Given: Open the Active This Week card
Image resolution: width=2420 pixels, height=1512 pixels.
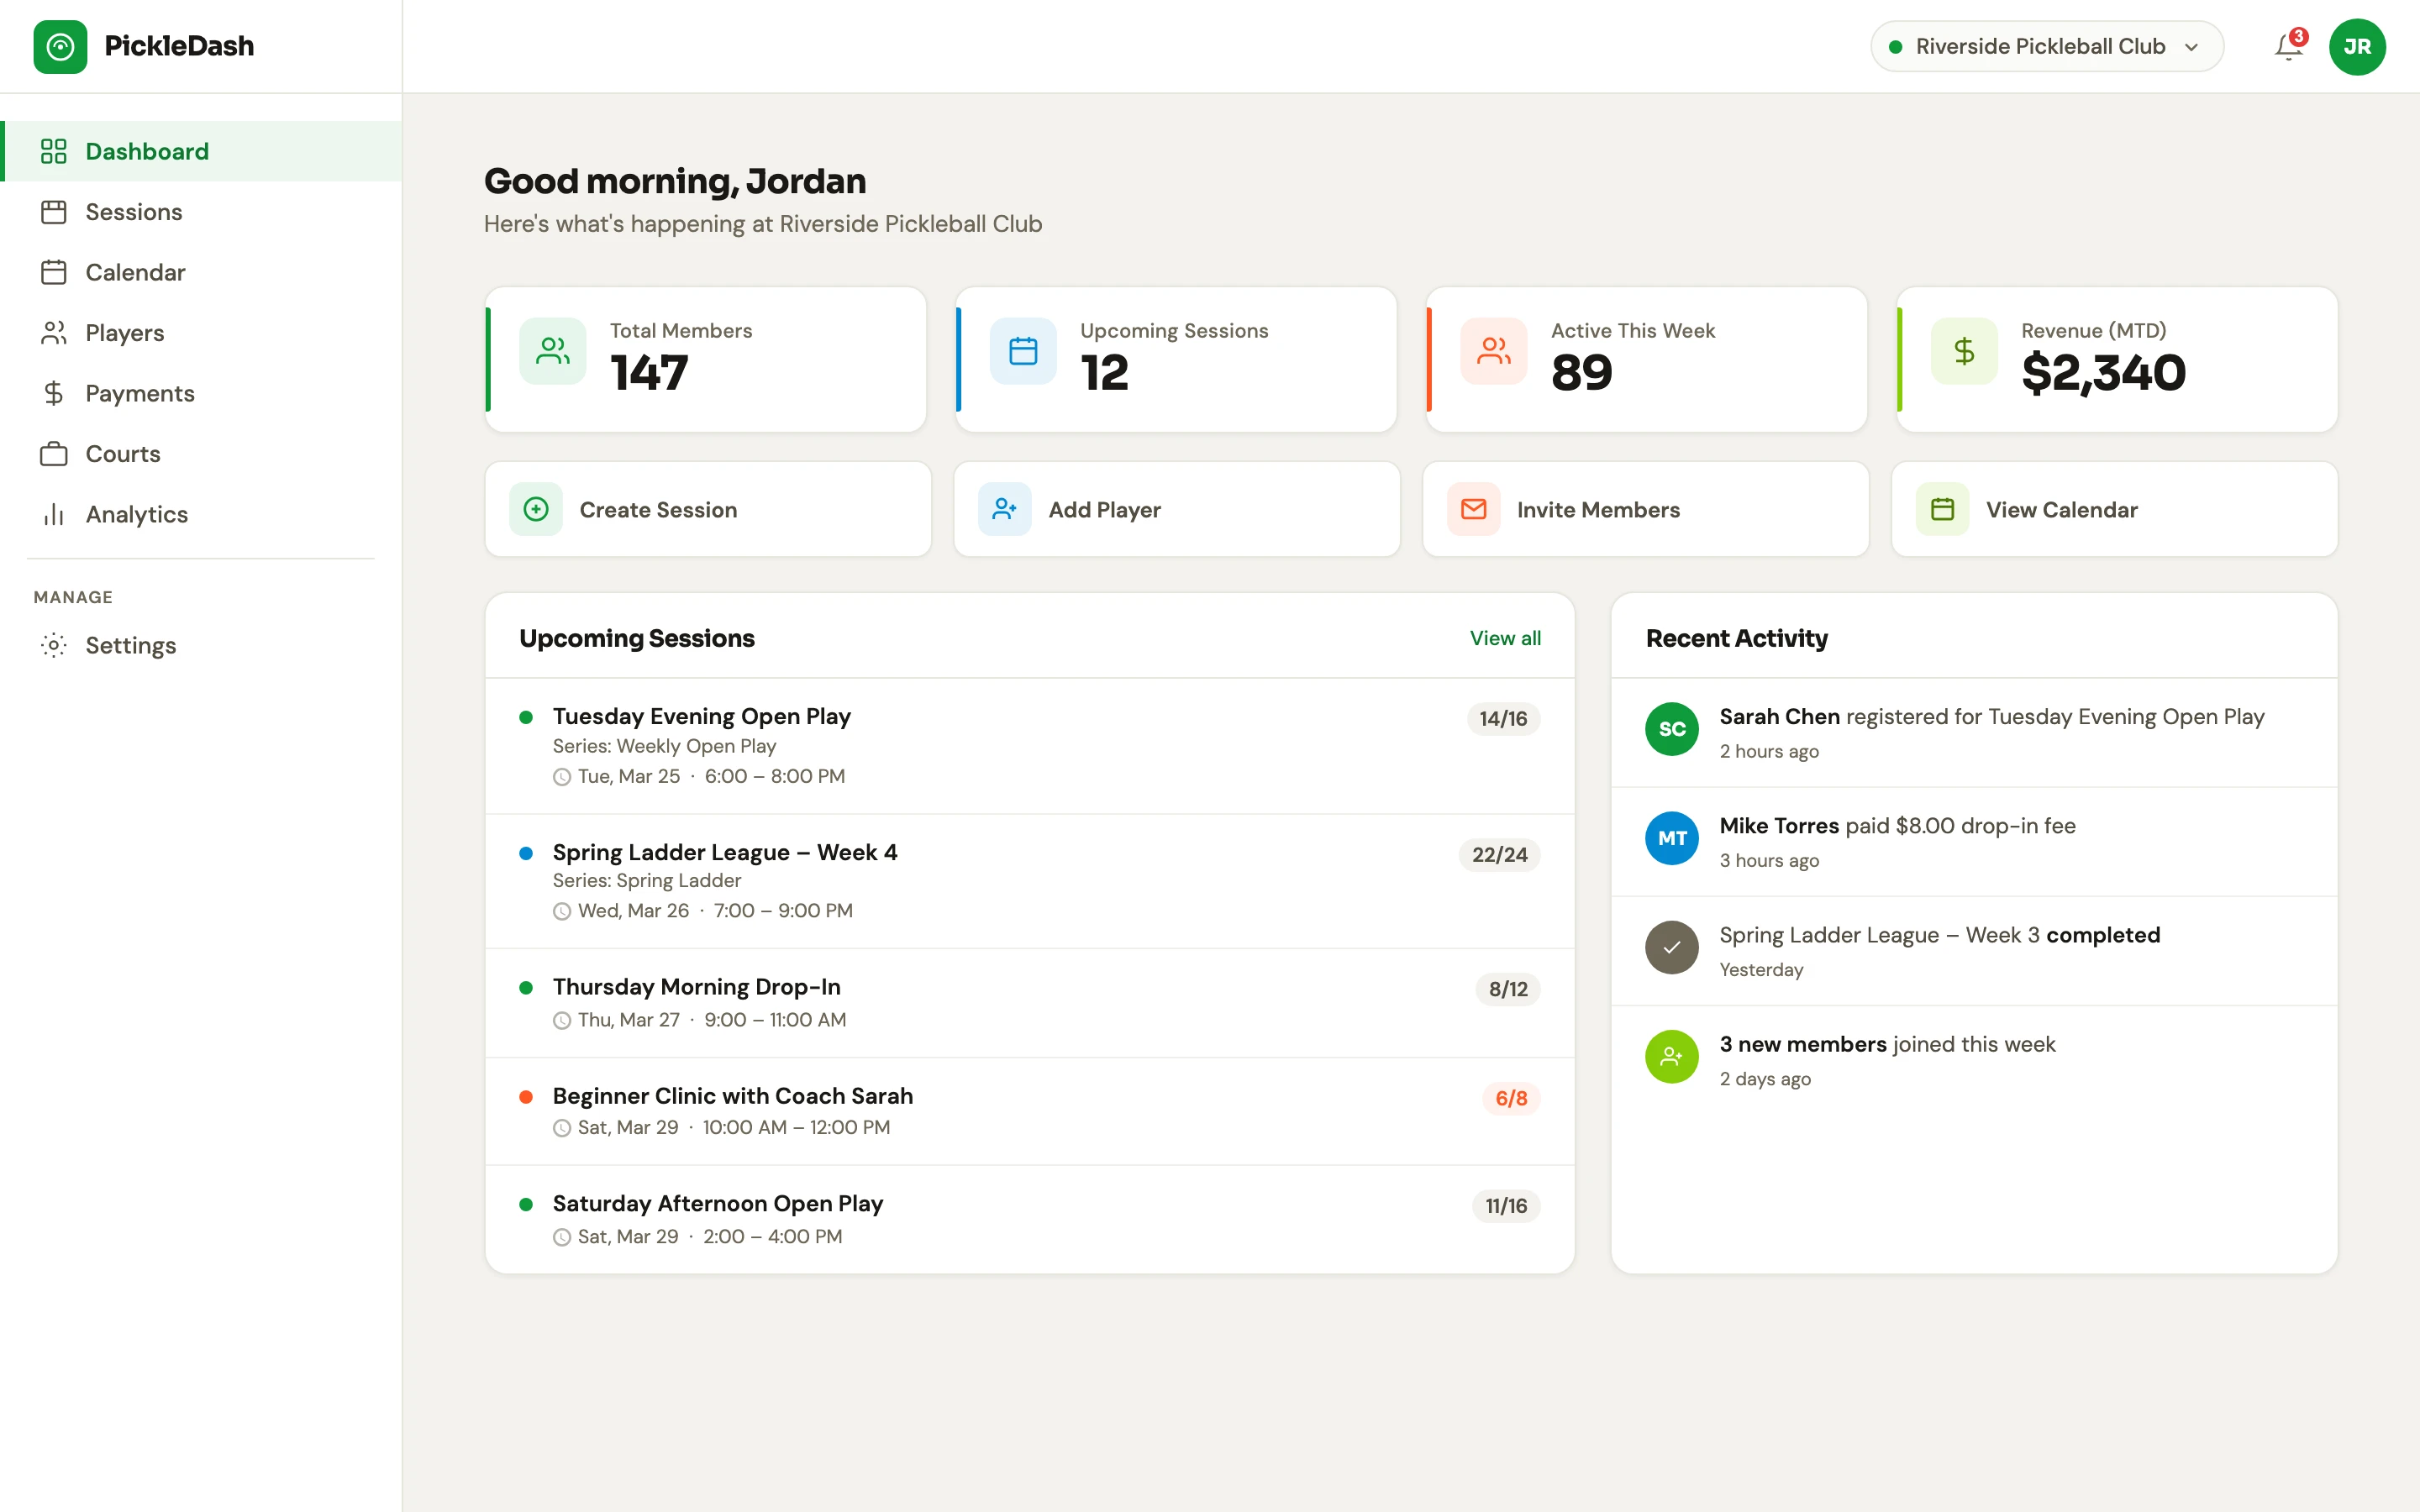Looking at the screenshot, I should (x=1647, y=360).
